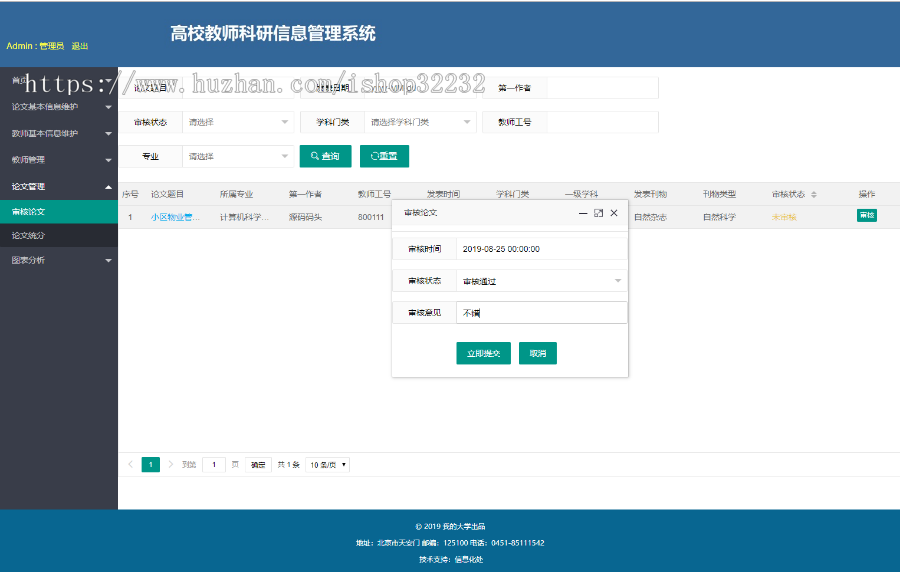Collapse the 论文管理 sidebar menu
Screen dimensions: 900x572
pos(59,186)
